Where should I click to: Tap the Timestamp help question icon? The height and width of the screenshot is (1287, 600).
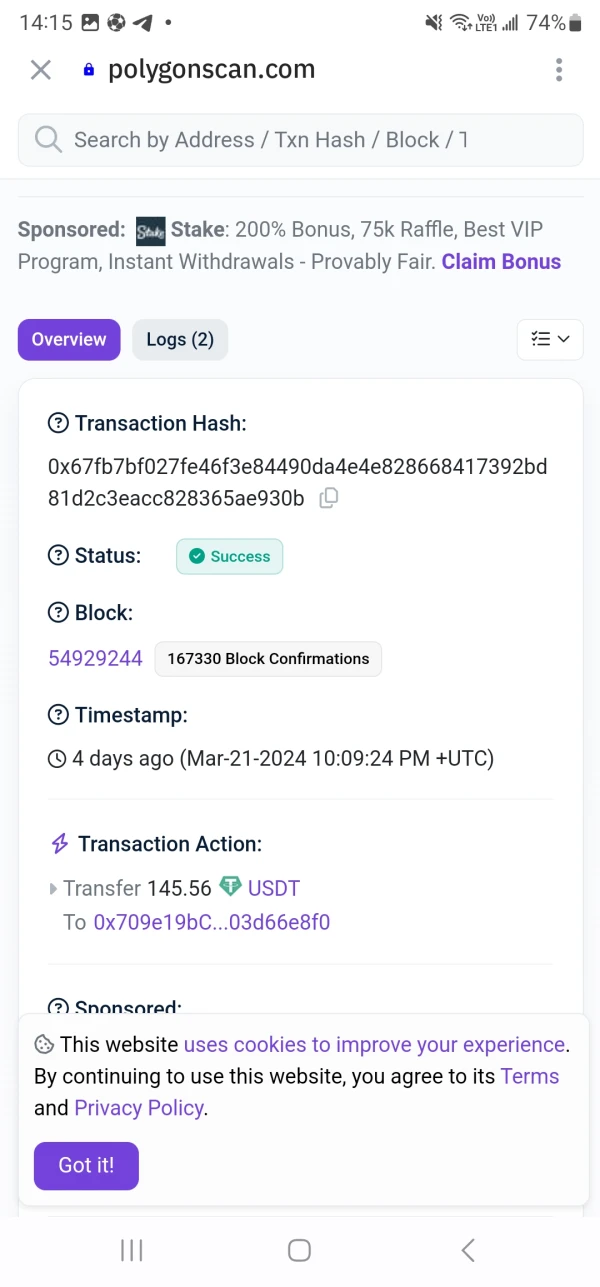pyautogui.click(x=59, y=715)
